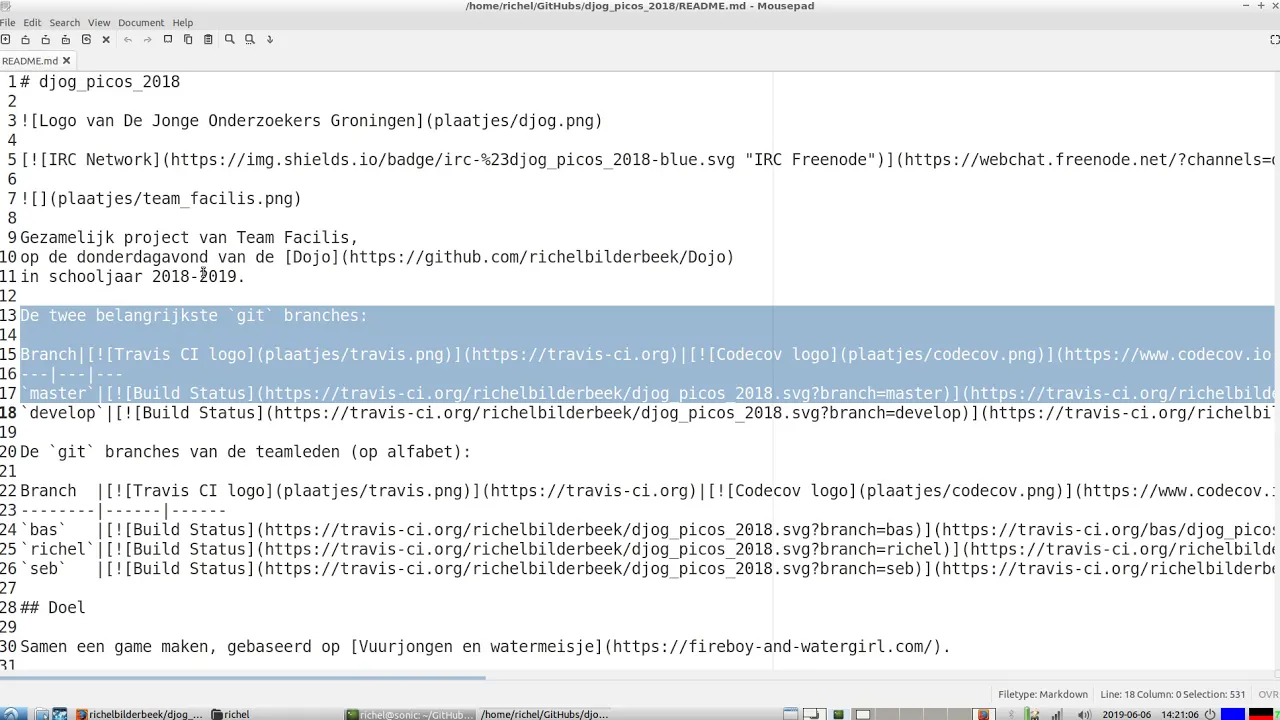Click the `seb` branch table row

[647, 569]
